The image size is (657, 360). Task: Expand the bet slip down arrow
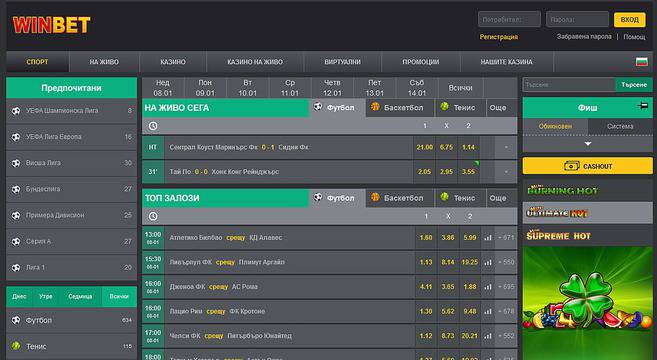point(588,144)
